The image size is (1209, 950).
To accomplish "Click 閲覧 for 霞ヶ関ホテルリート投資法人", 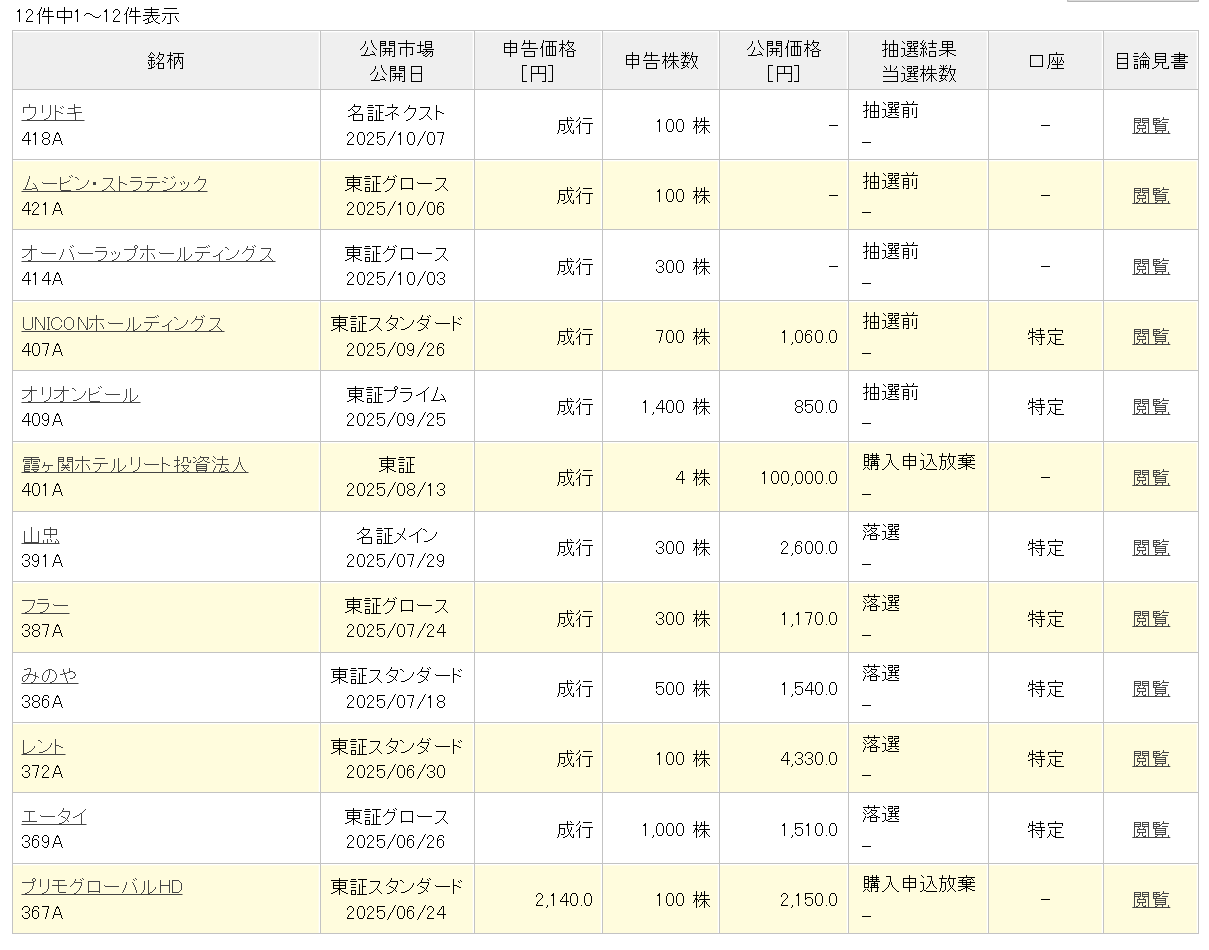I will pyautogui.click(x=1150, y=478).
